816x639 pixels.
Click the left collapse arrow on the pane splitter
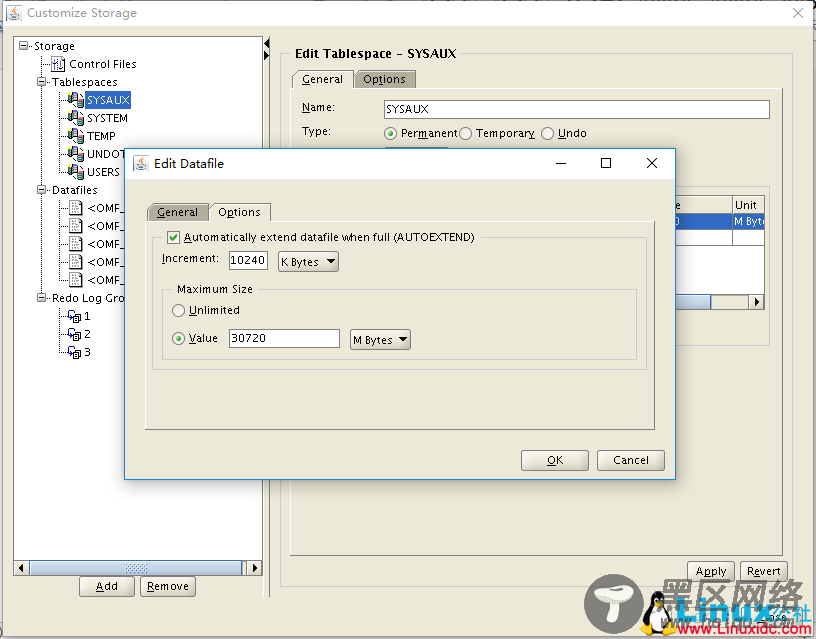pyautogui.click(x=266, y=43)
